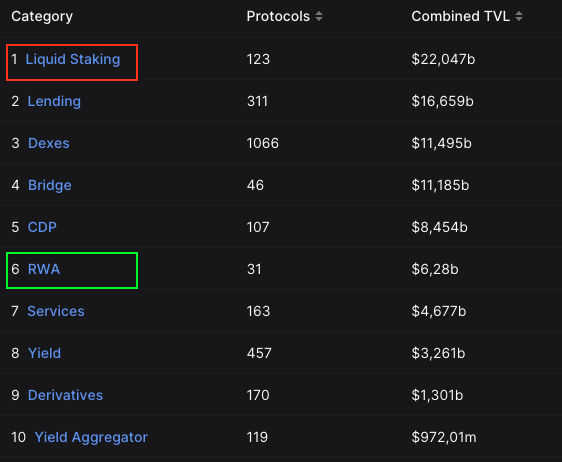Screen dimensions: 562x462
Task: Select TVL value $1,301b
Action: coord(438,395)
